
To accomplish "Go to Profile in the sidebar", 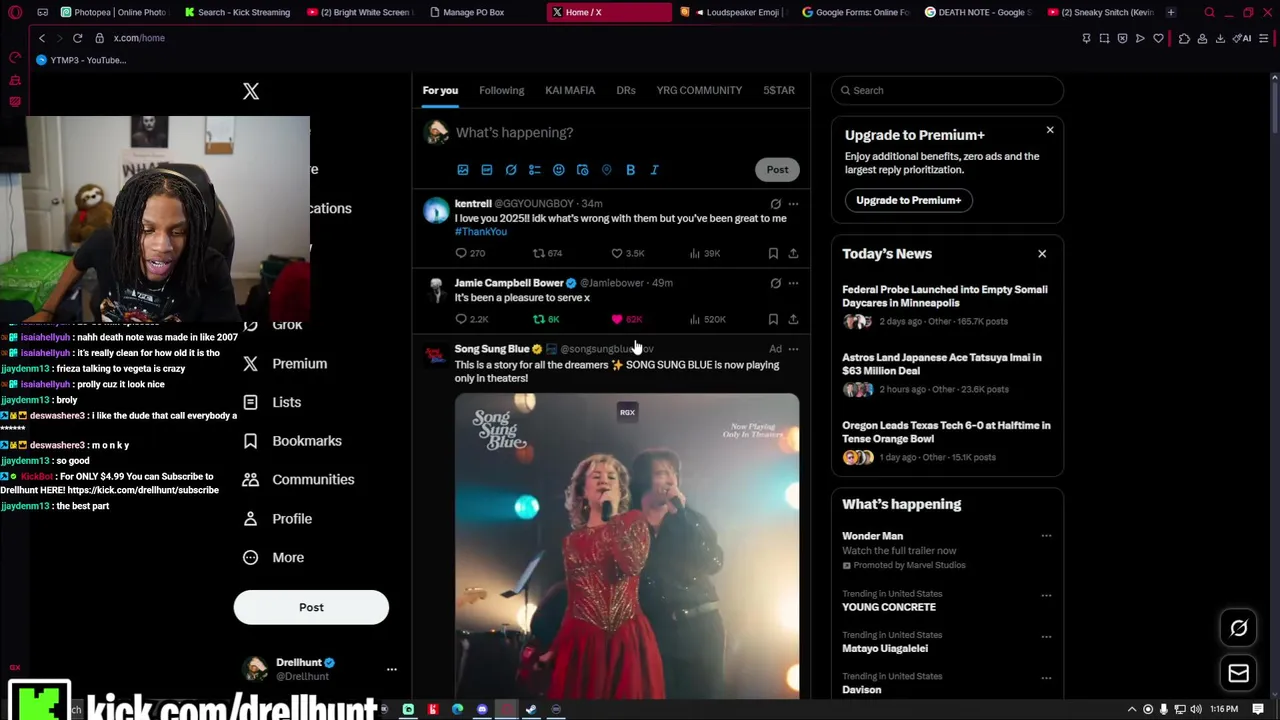I will pyautogui.click(x=278, y=519).
